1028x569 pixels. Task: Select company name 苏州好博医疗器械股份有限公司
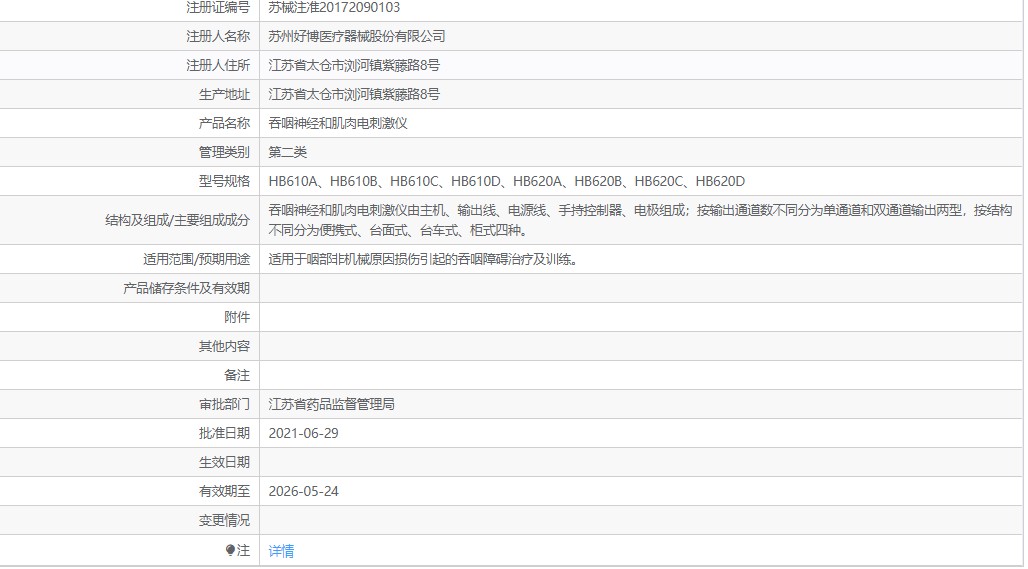click(x=357, y=37)
